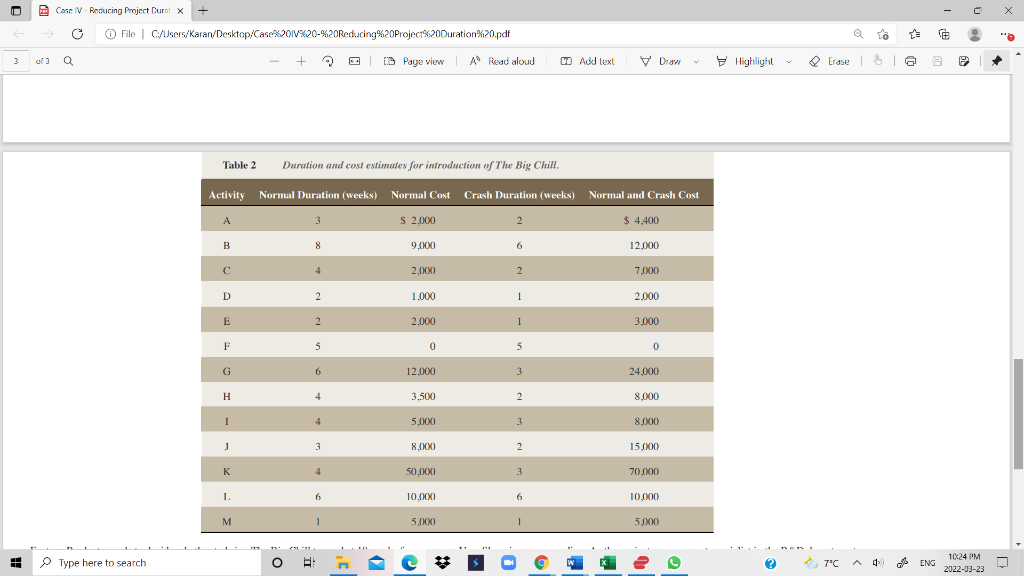Viewport: 1024px width, 576px height.
Task: Print the PDF document
Action: click(910, 61)
